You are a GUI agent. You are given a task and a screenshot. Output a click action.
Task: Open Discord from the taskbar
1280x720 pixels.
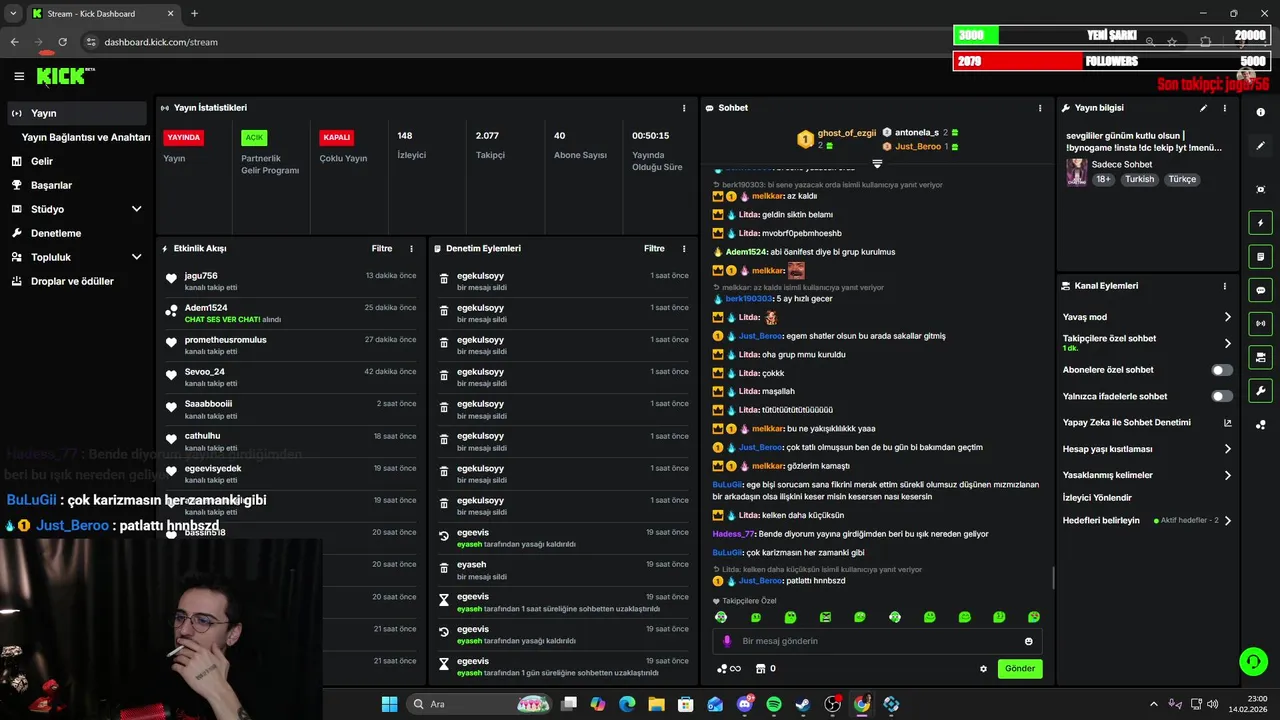[x=744, y=704]
